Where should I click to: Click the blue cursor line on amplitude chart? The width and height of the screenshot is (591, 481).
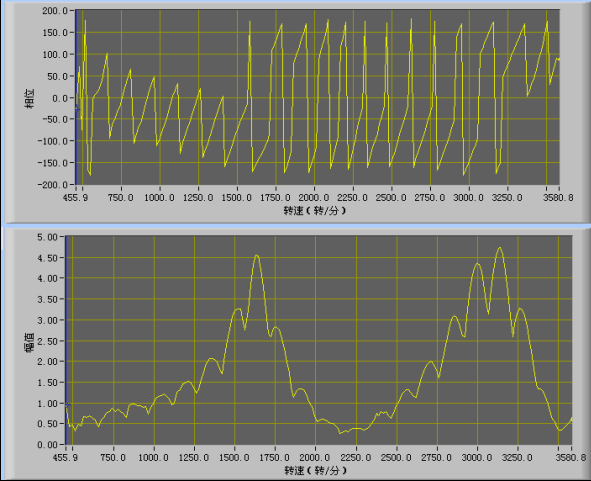click(x=66, y=340)
